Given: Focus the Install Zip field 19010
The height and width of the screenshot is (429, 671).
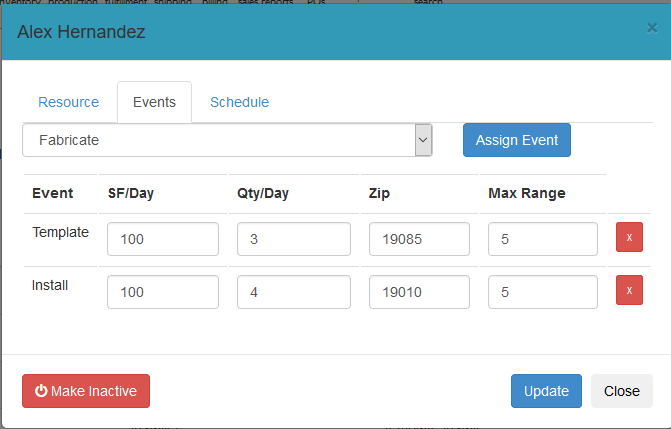Looking at the screenshot, I should [x=419, y=292].
